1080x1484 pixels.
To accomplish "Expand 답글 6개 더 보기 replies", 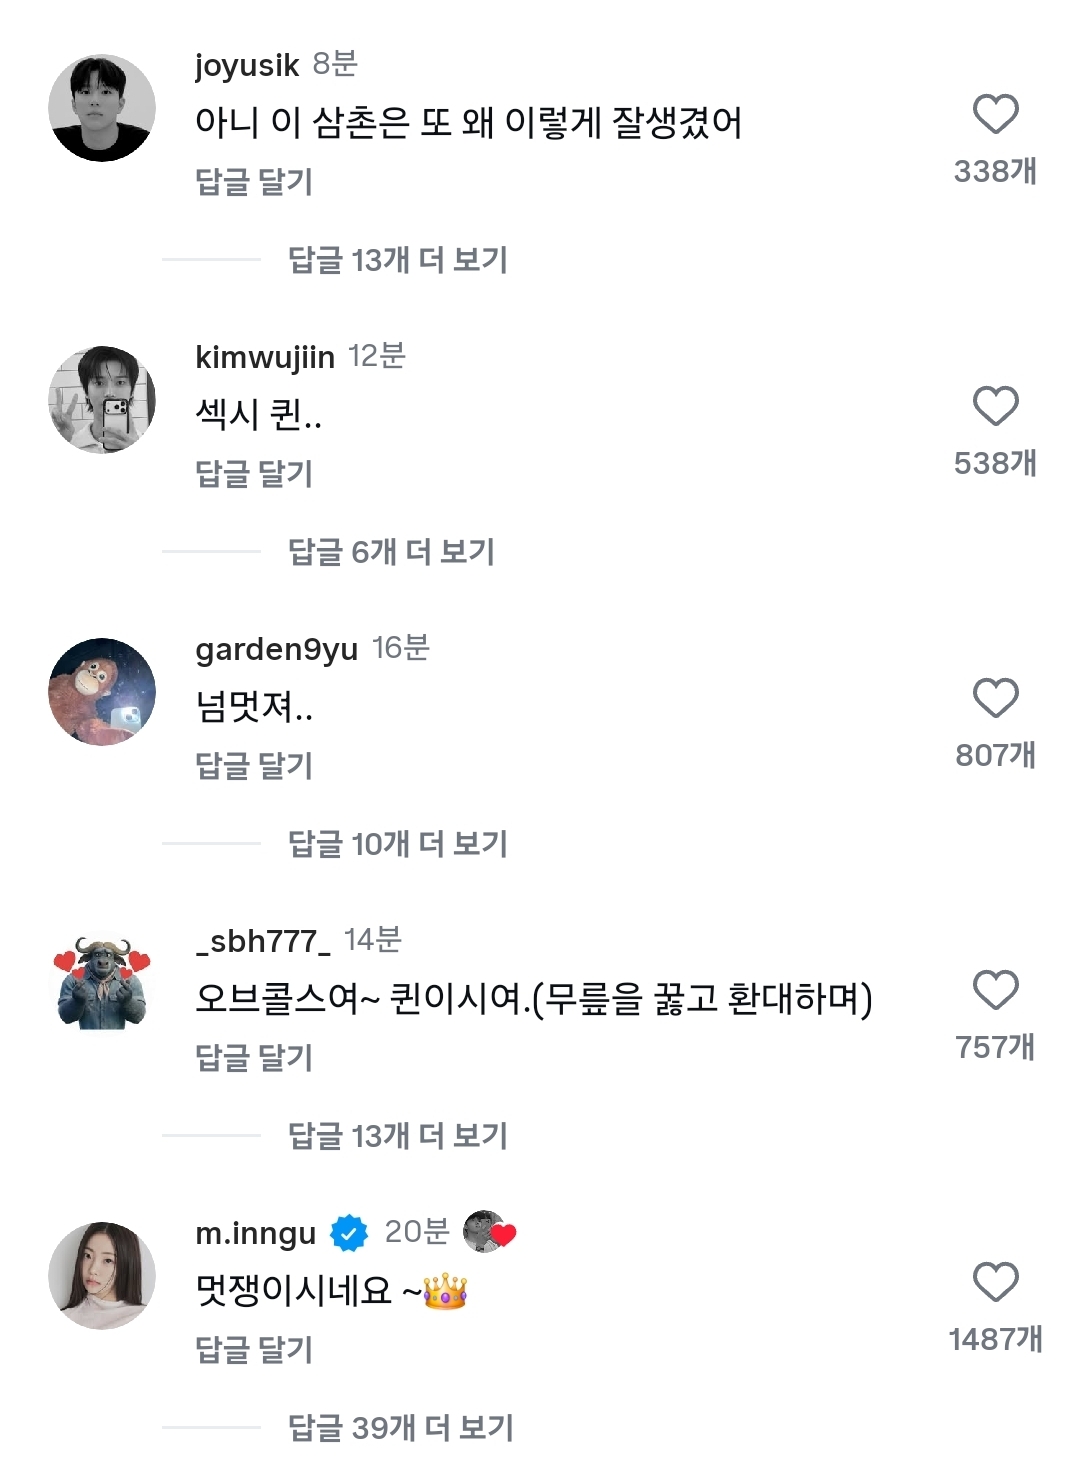I will (x=391, y=552).
